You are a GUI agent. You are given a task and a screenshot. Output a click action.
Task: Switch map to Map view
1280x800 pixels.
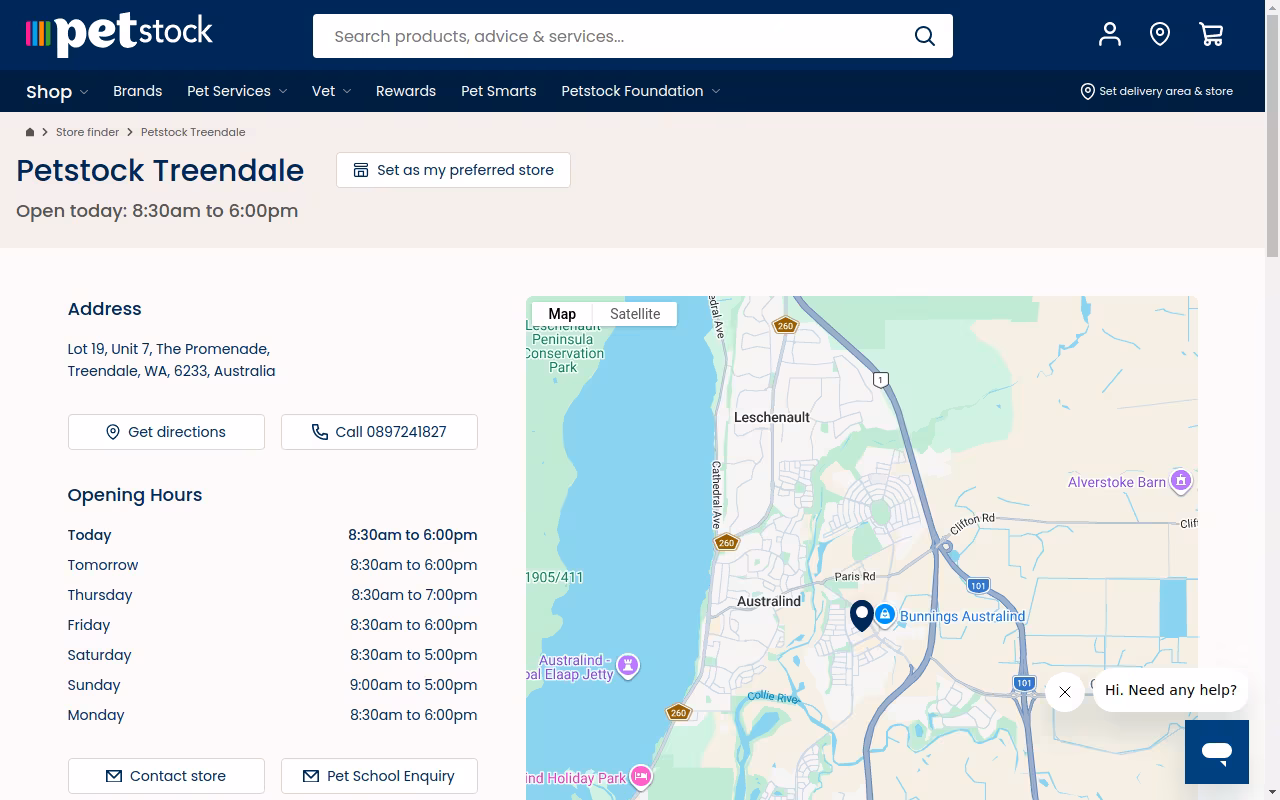pyautogui.click(x=562, y=314)
